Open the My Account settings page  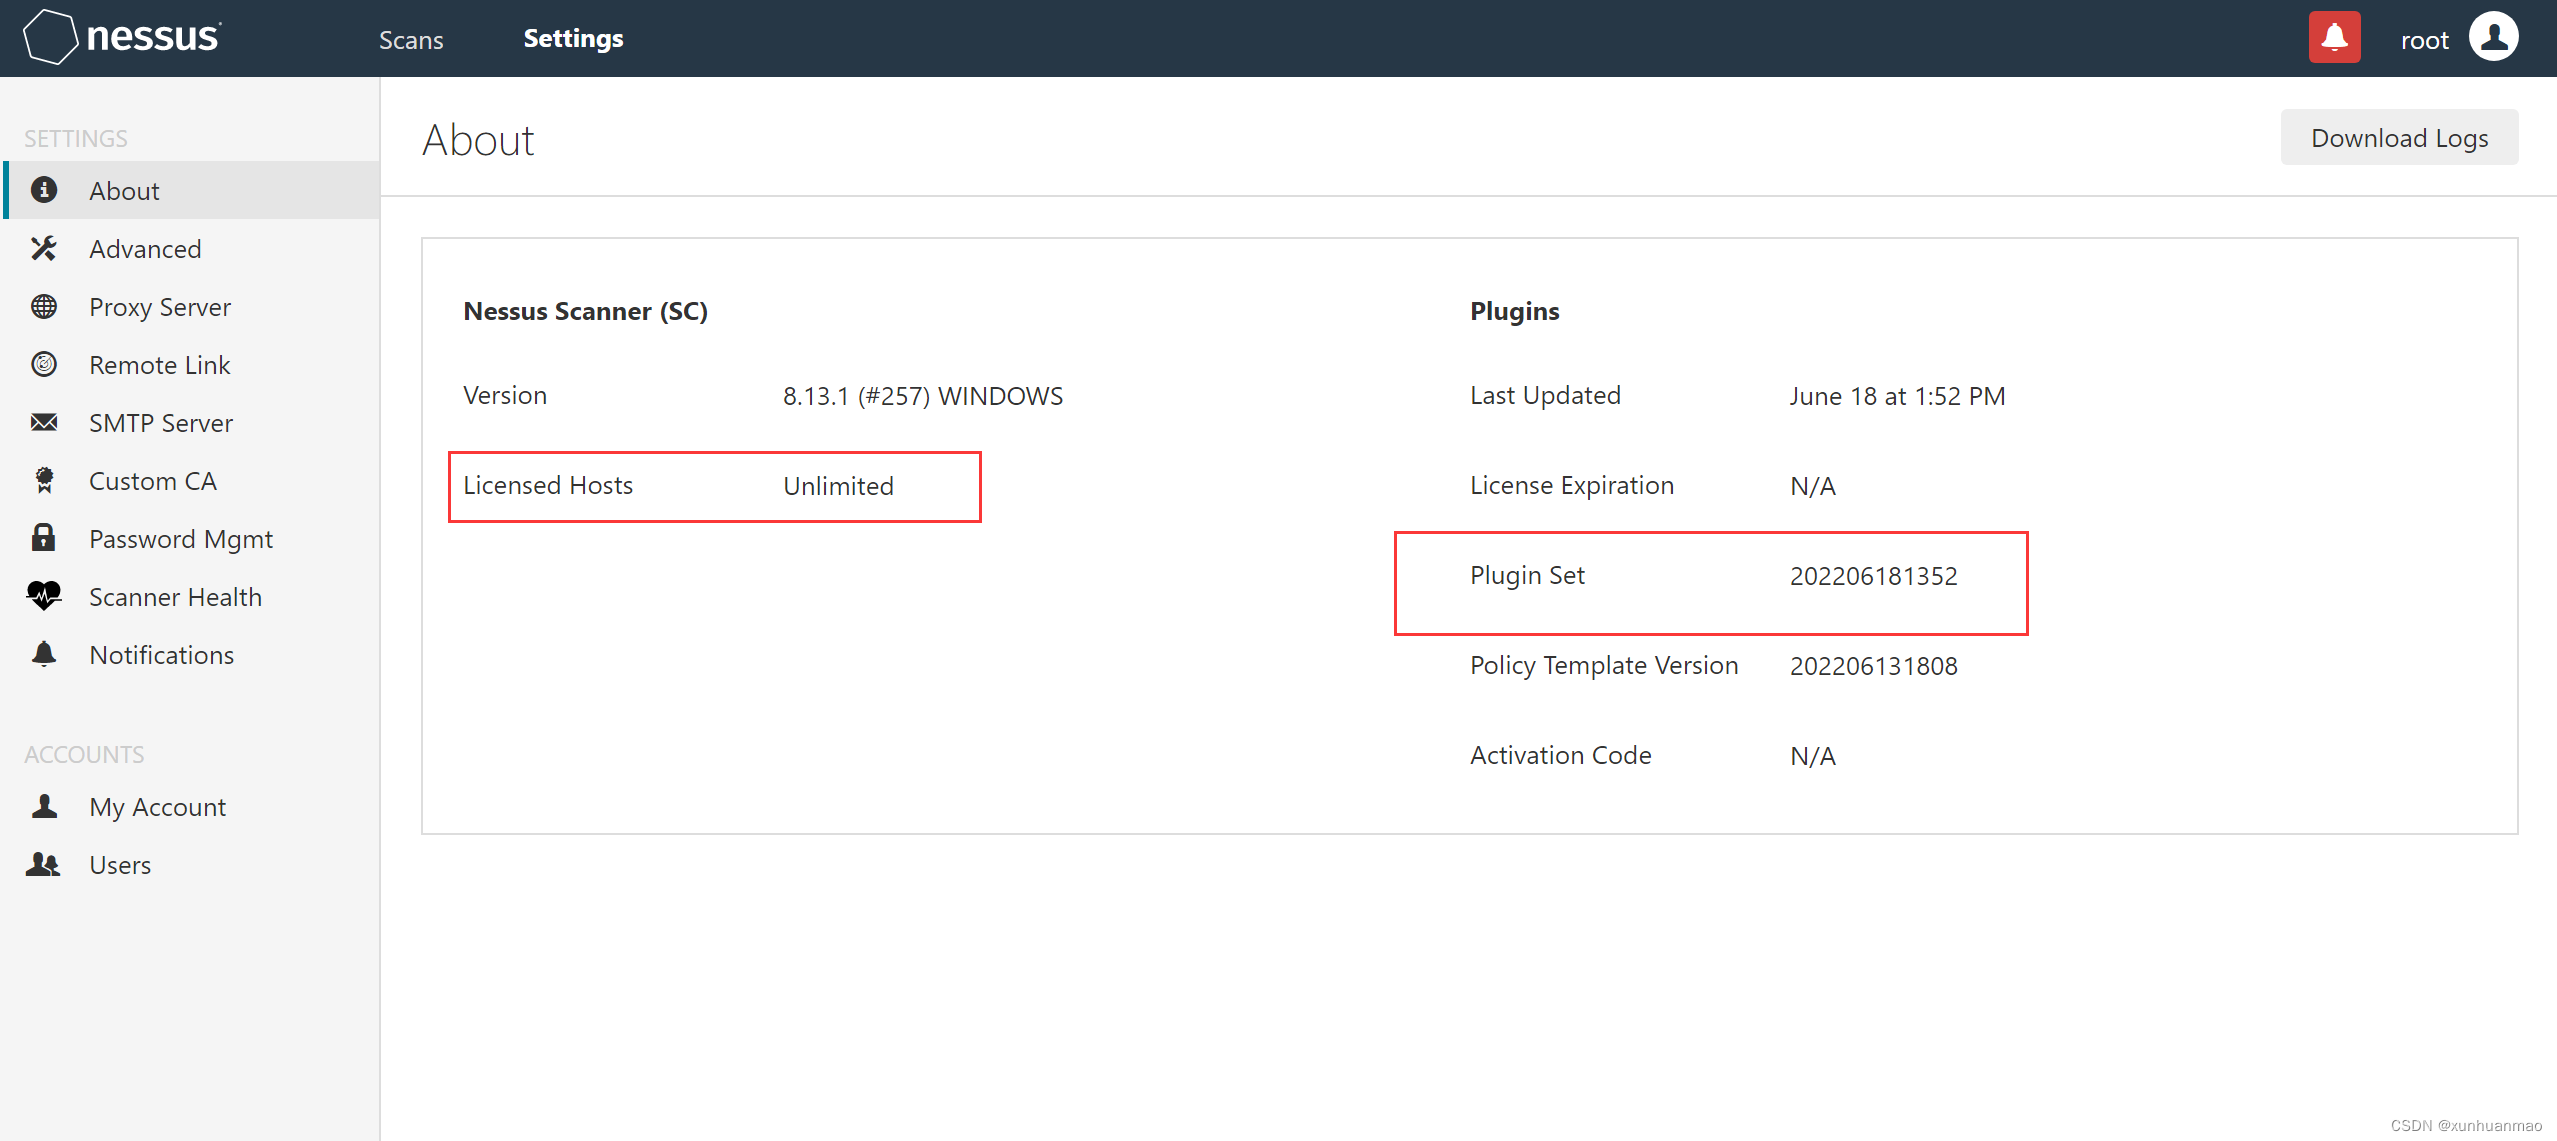pyautogui.click(x=157, y=807)
